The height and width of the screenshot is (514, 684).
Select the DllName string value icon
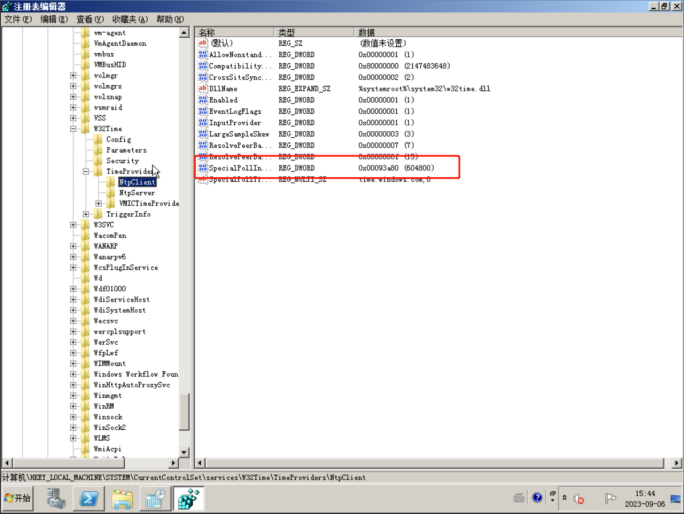point(203,89)
